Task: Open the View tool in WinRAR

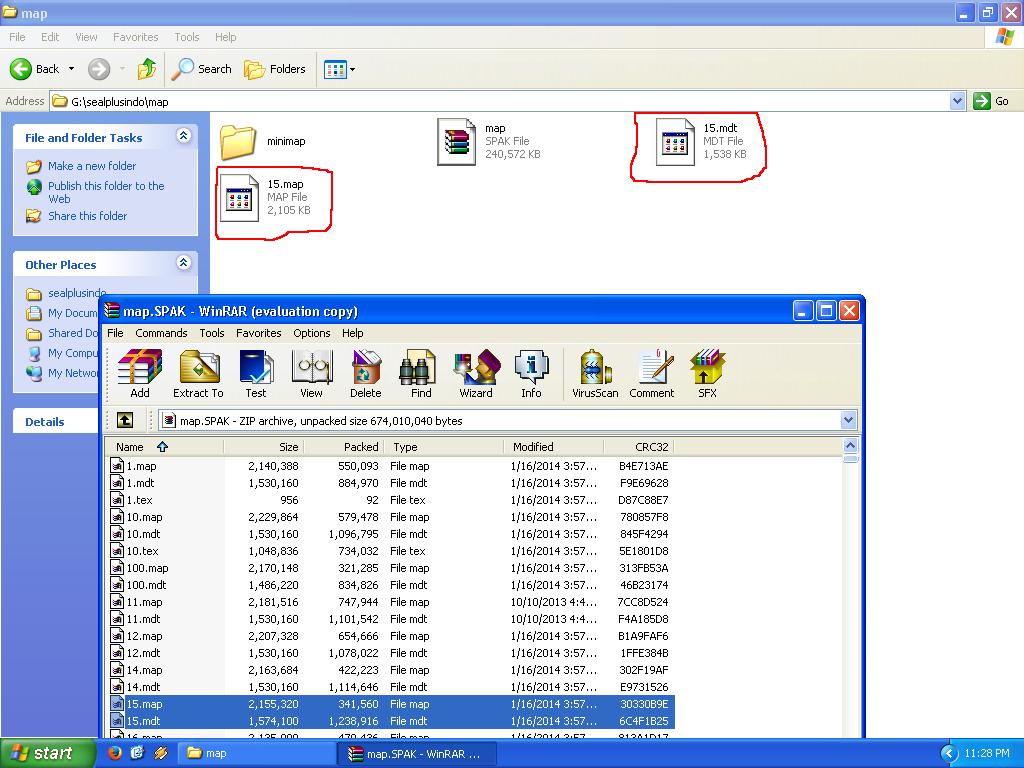Action: [312, 374]
